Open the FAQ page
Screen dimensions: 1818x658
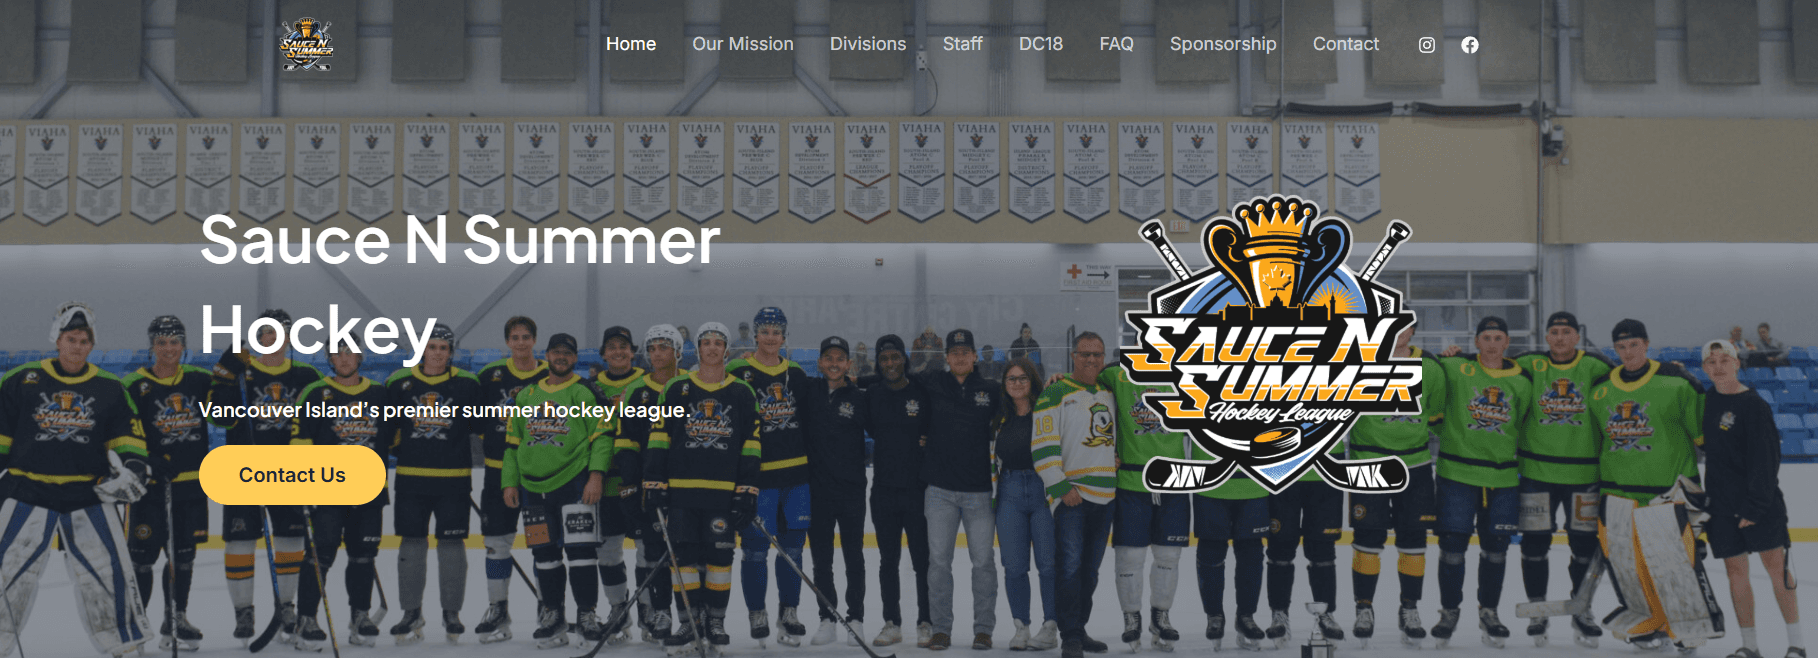click(x=1117, y=44)
